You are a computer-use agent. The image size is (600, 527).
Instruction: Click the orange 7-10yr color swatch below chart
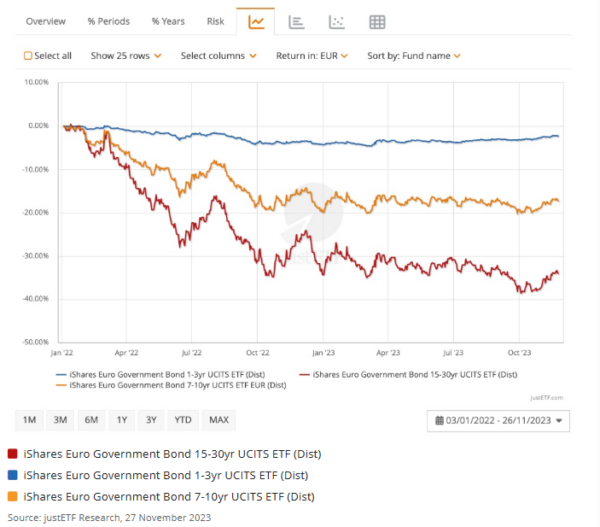[13, 497]
